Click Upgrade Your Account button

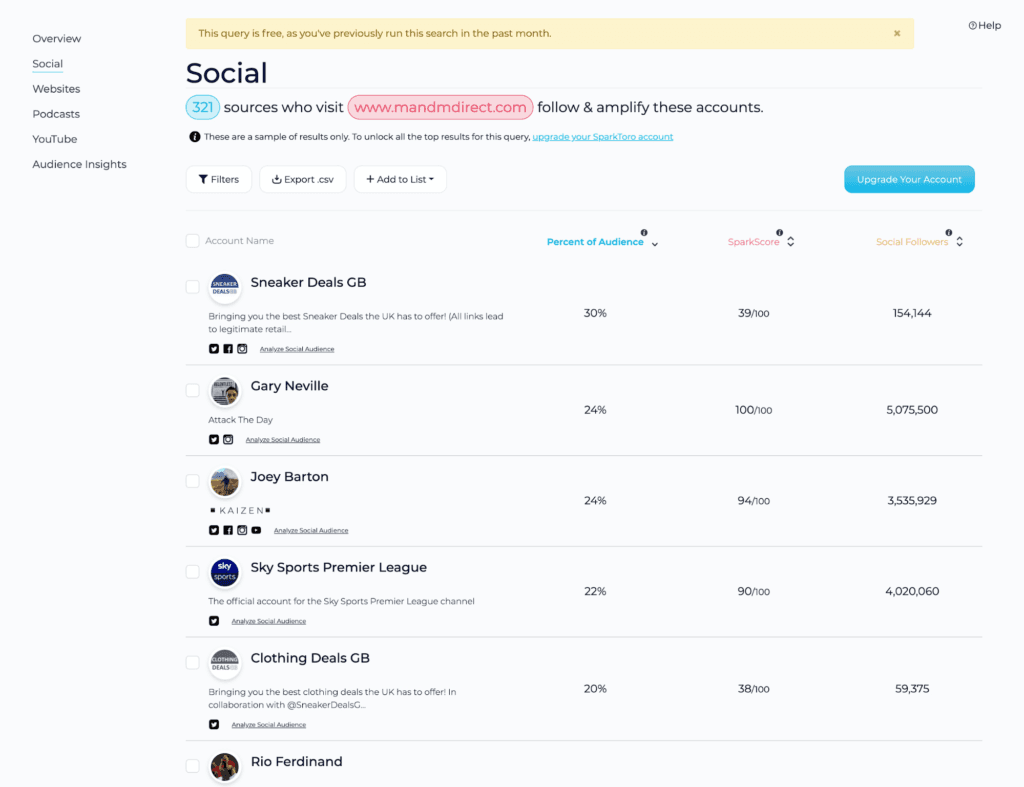909,180
